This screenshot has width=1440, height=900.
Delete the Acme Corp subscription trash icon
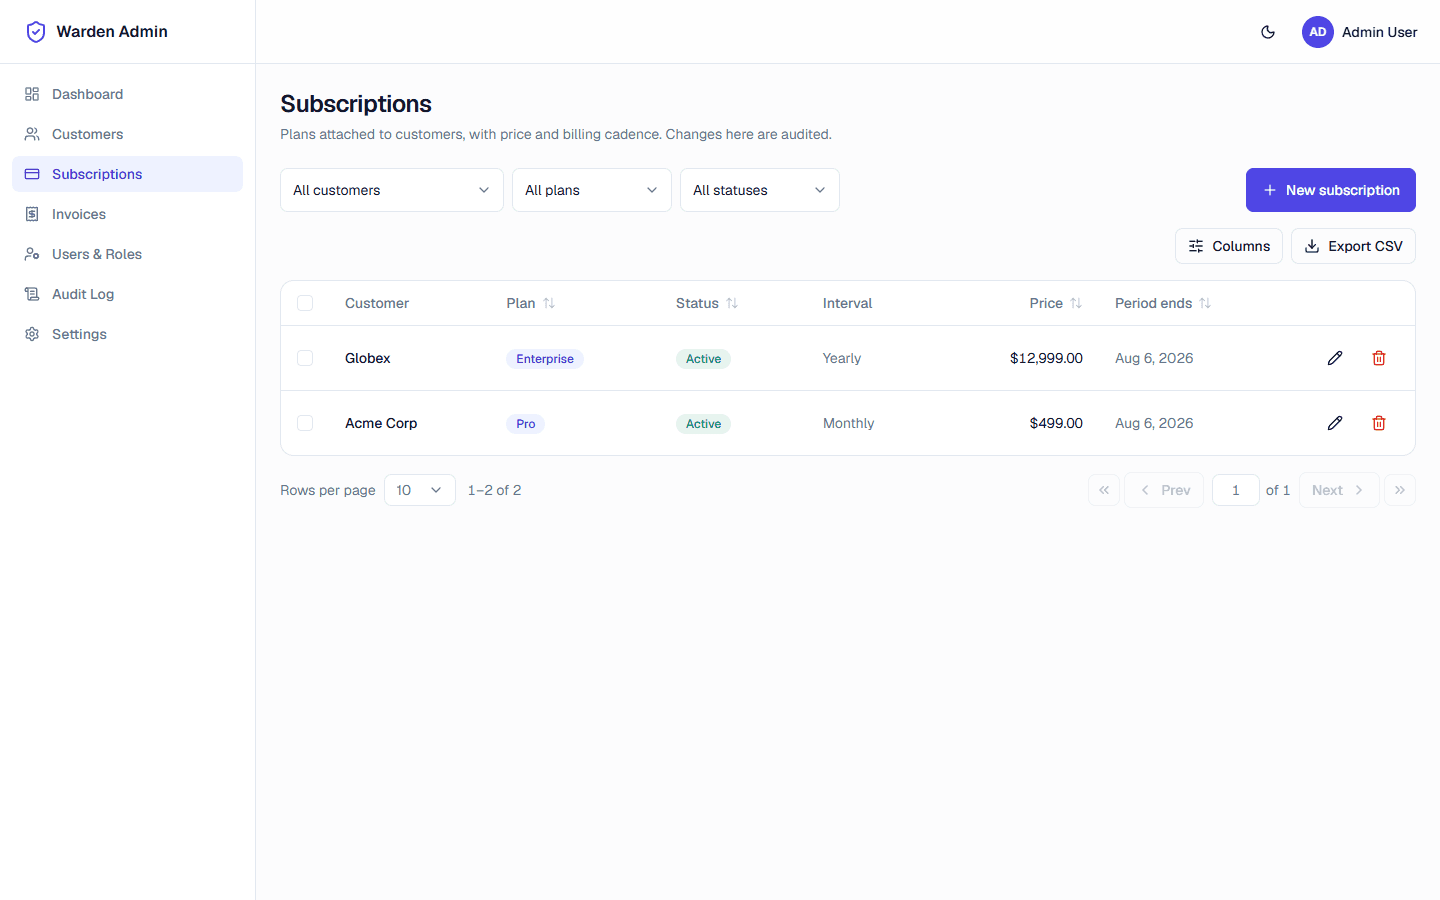click(1379, 423)
